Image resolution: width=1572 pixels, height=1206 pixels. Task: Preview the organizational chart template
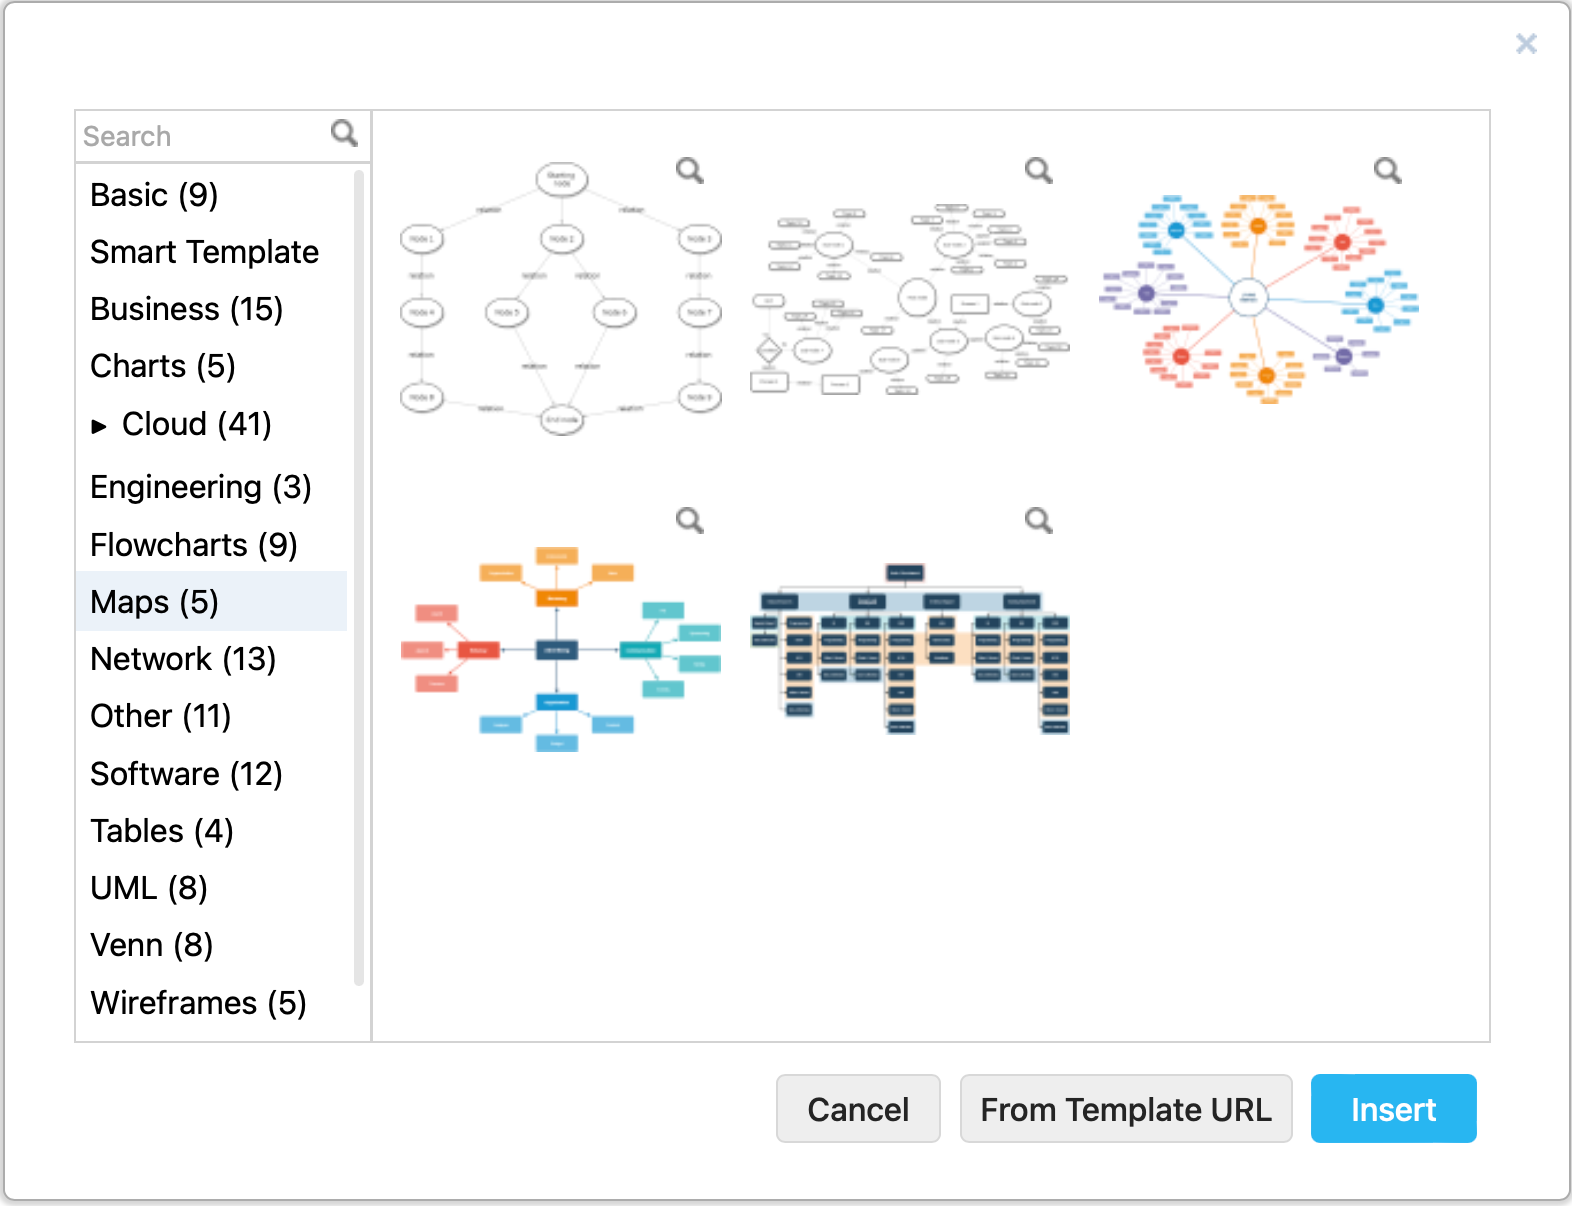click(x=1038, y=520)
